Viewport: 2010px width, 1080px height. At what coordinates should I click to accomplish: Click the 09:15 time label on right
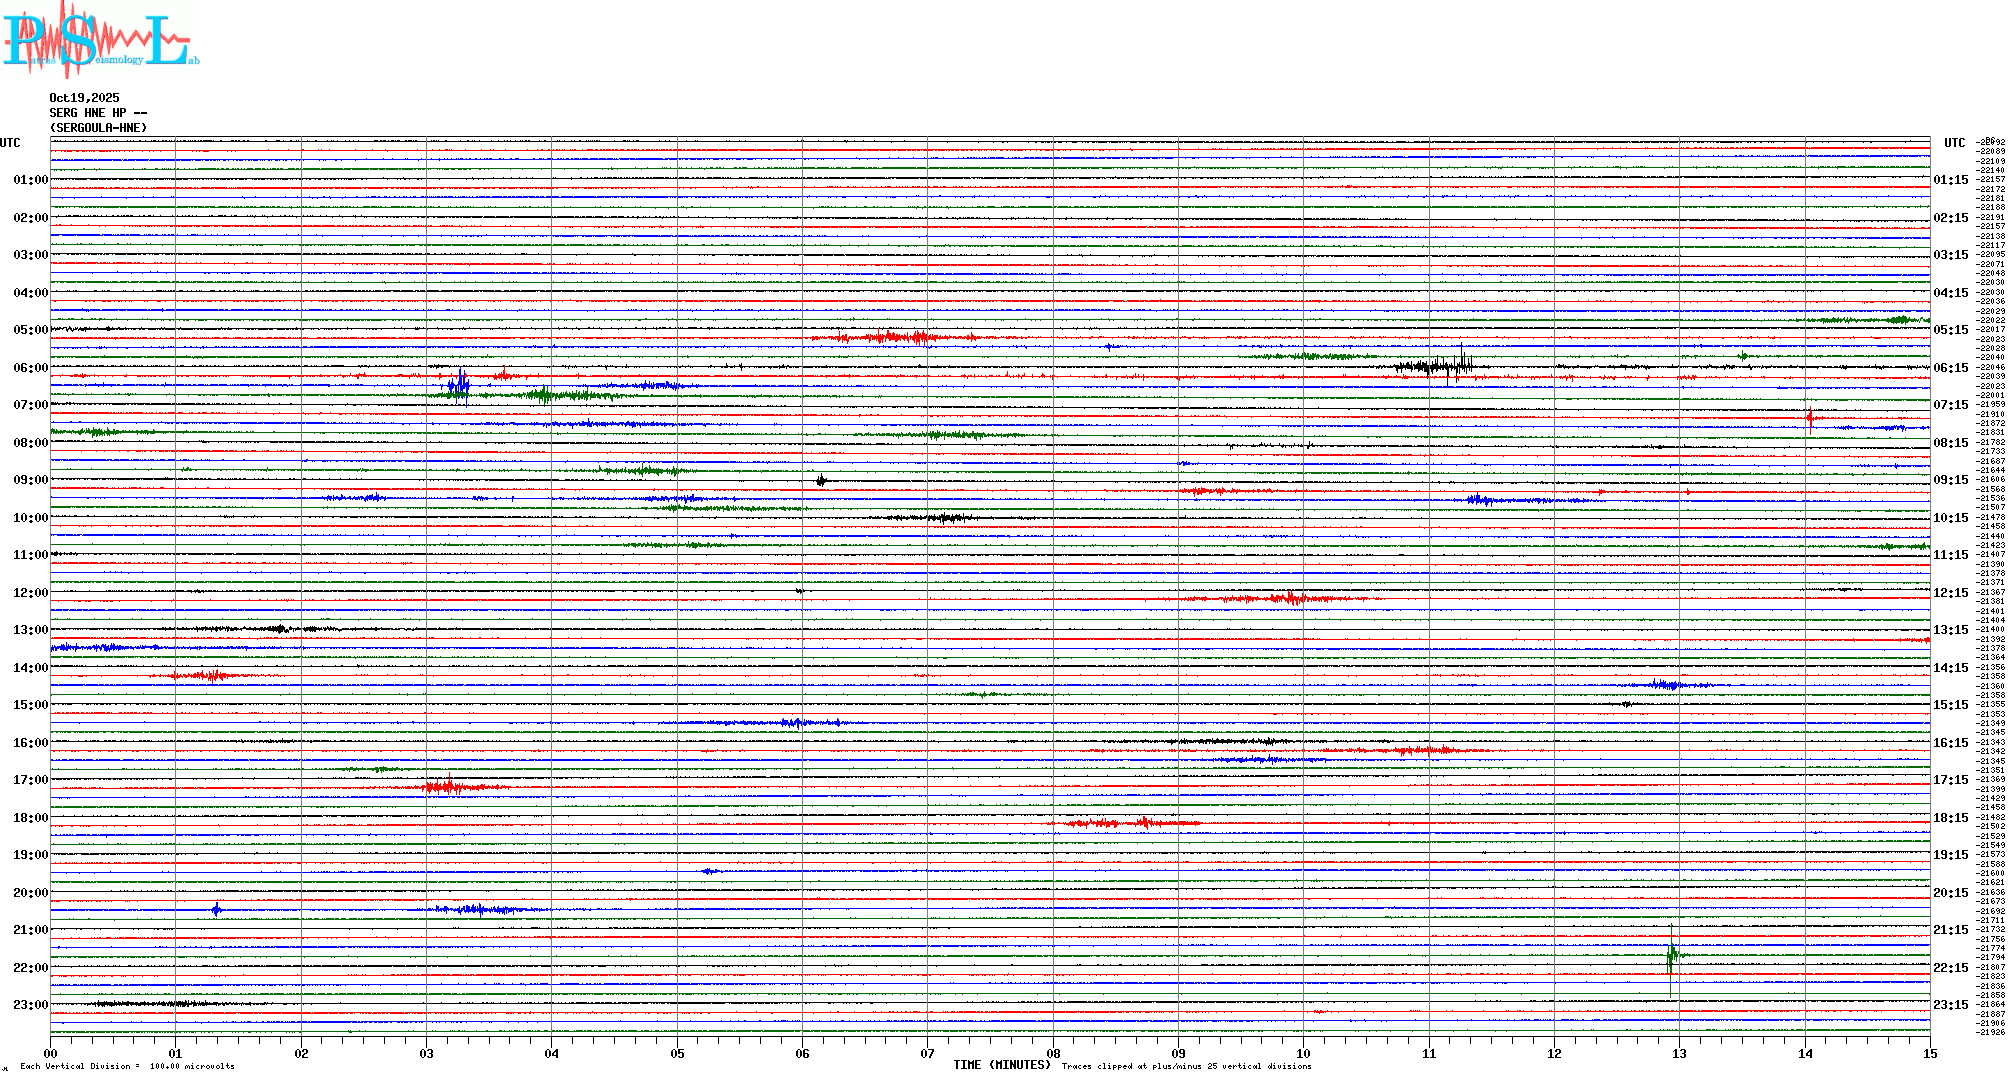tap(1950, 480)
